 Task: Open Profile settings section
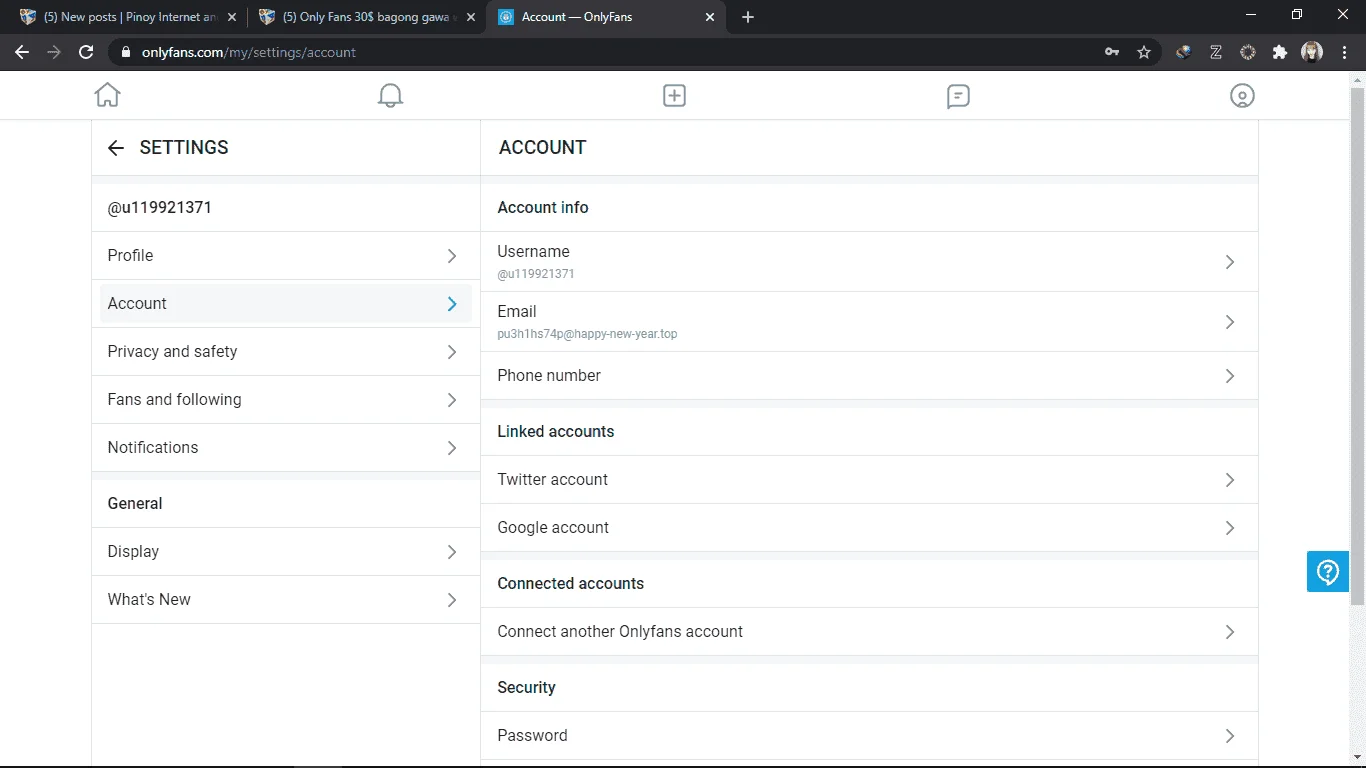(286, 256)
